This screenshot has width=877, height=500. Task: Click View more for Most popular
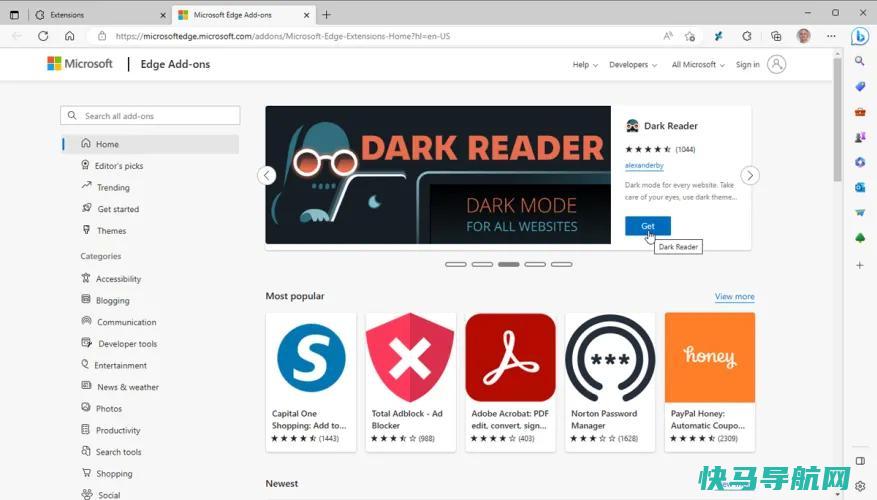pos(734,296)
